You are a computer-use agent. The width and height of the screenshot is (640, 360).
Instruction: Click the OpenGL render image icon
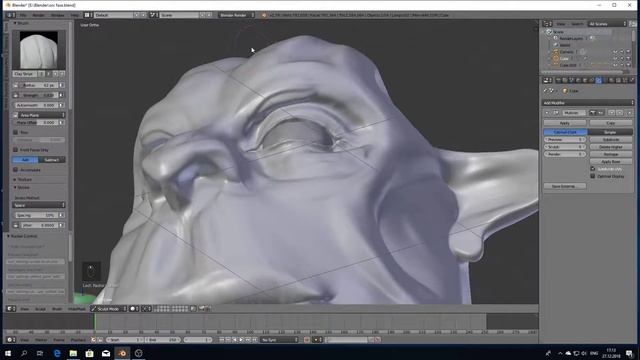(202, 309)
